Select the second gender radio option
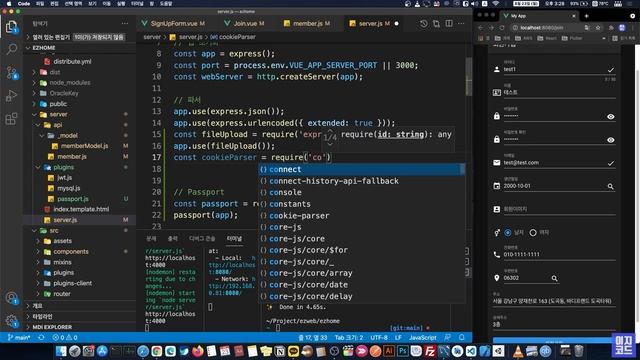 click(x=533, y=233)
